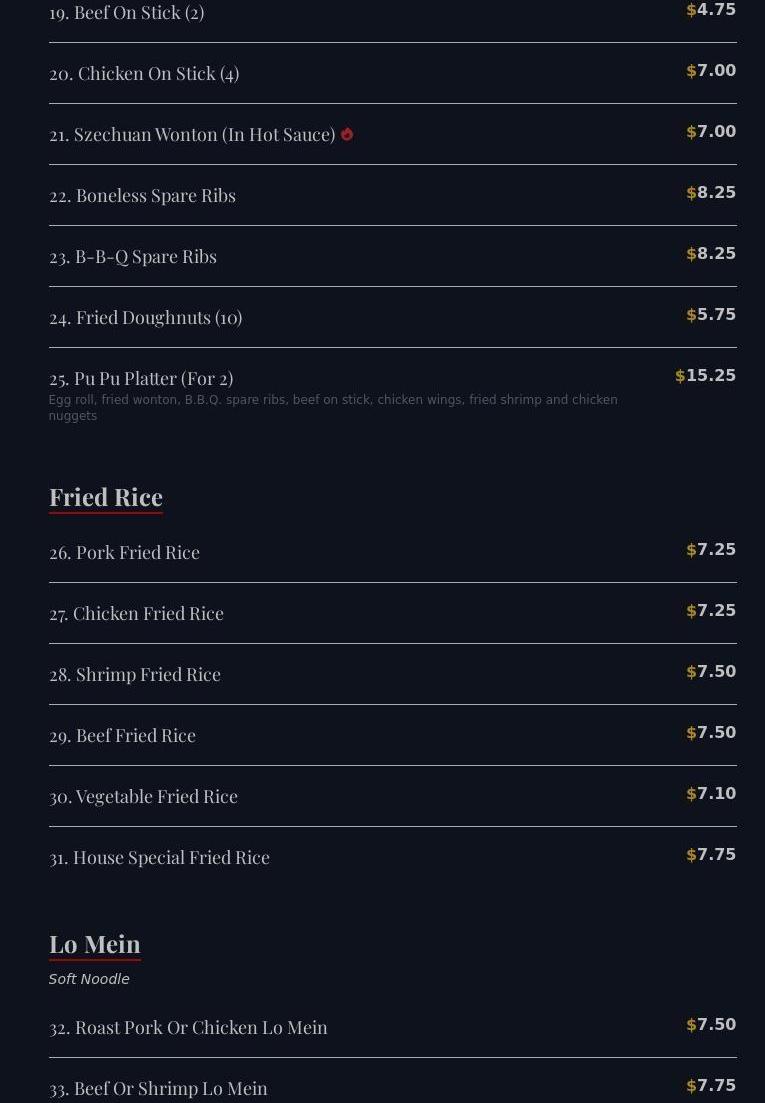765x1103 pixels.
Task: Open the Szechuan Wonton (In Hot Sauce) item
Action: (192, 135)
